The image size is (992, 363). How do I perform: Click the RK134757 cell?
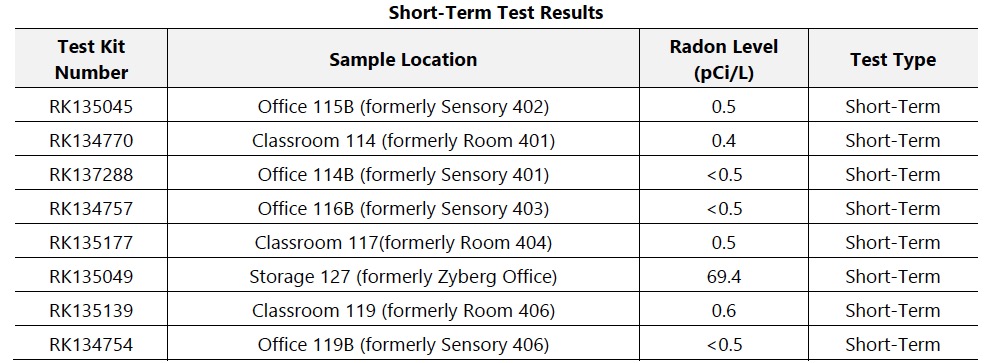click(x=91, y=209)
